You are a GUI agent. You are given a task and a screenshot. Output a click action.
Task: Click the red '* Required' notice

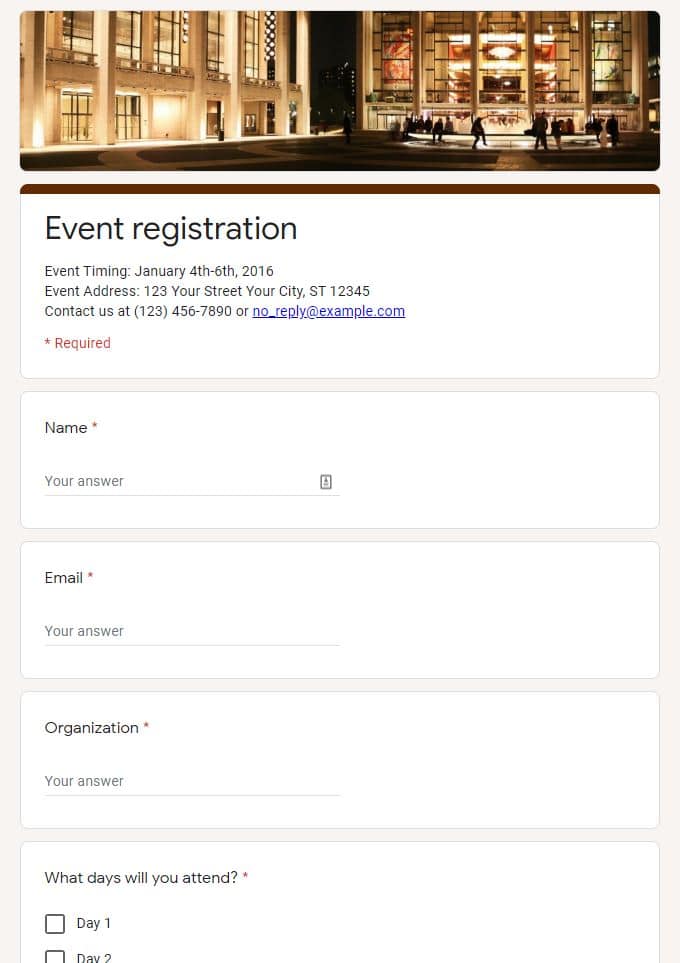[77, 343]
